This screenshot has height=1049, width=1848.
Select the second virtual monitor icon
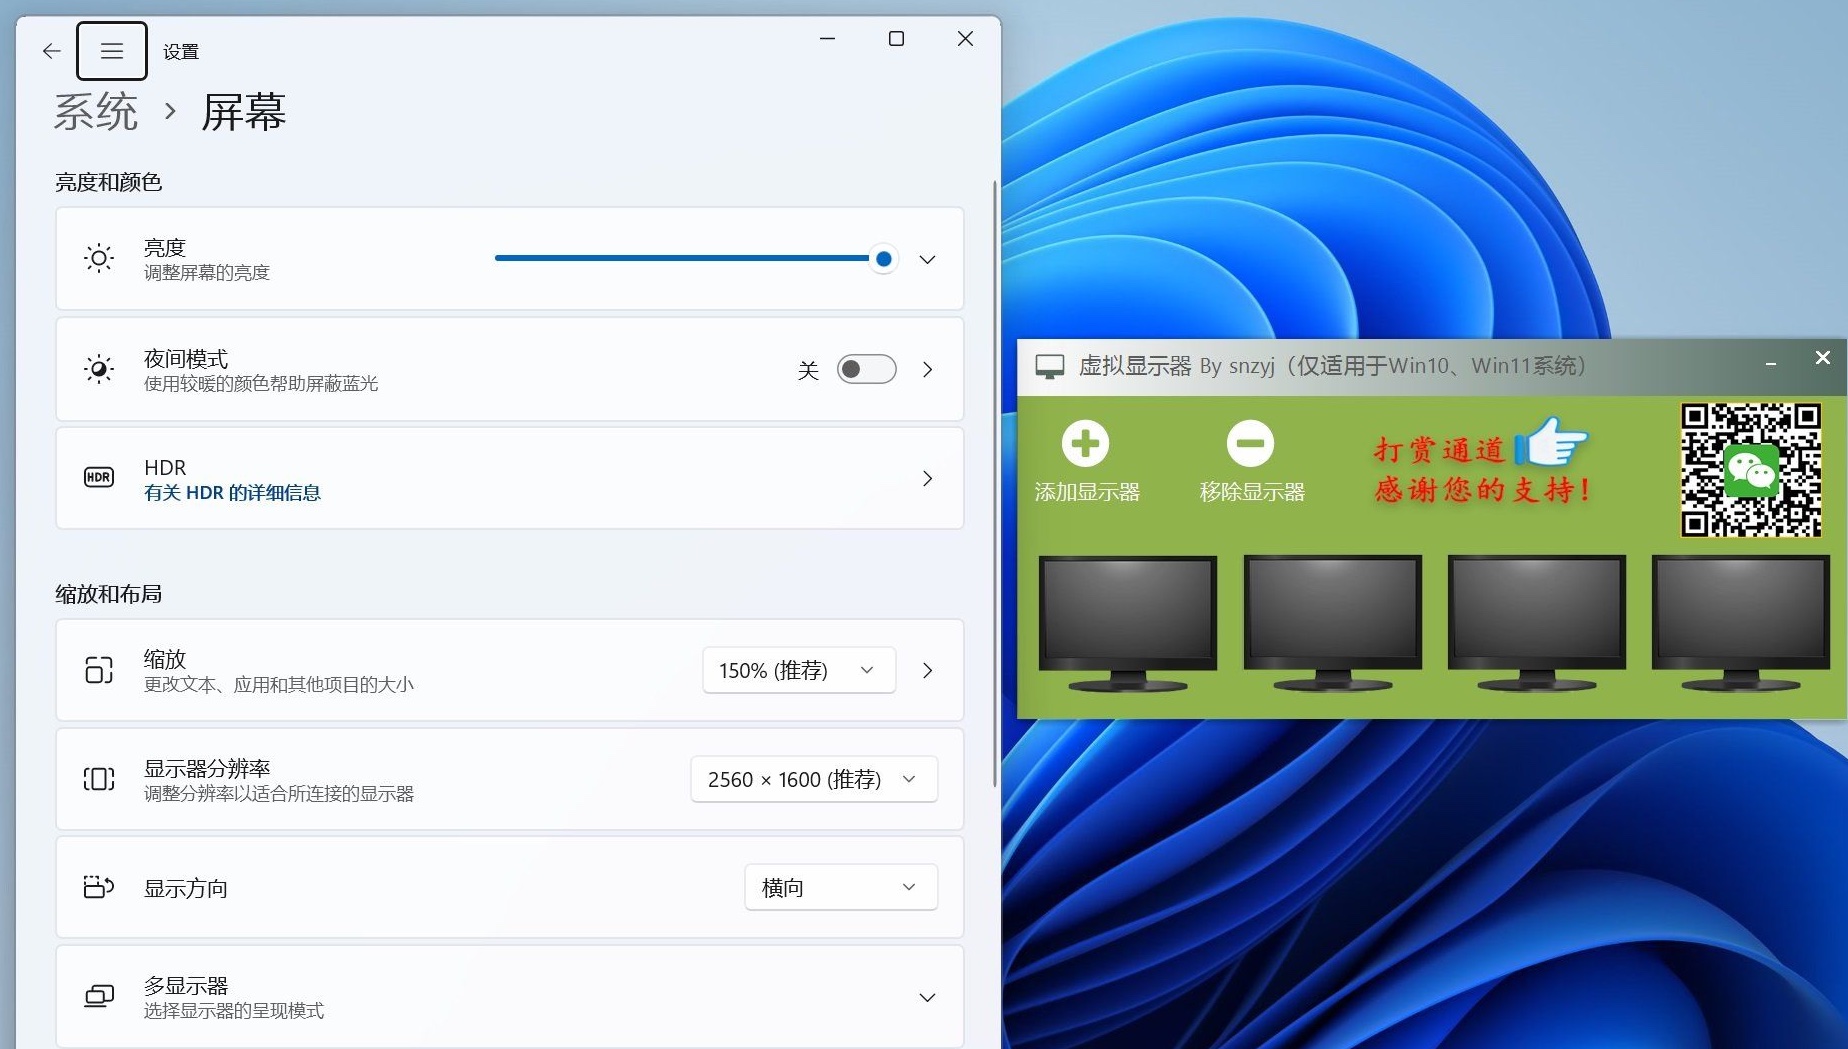[x=1332, y=622]
